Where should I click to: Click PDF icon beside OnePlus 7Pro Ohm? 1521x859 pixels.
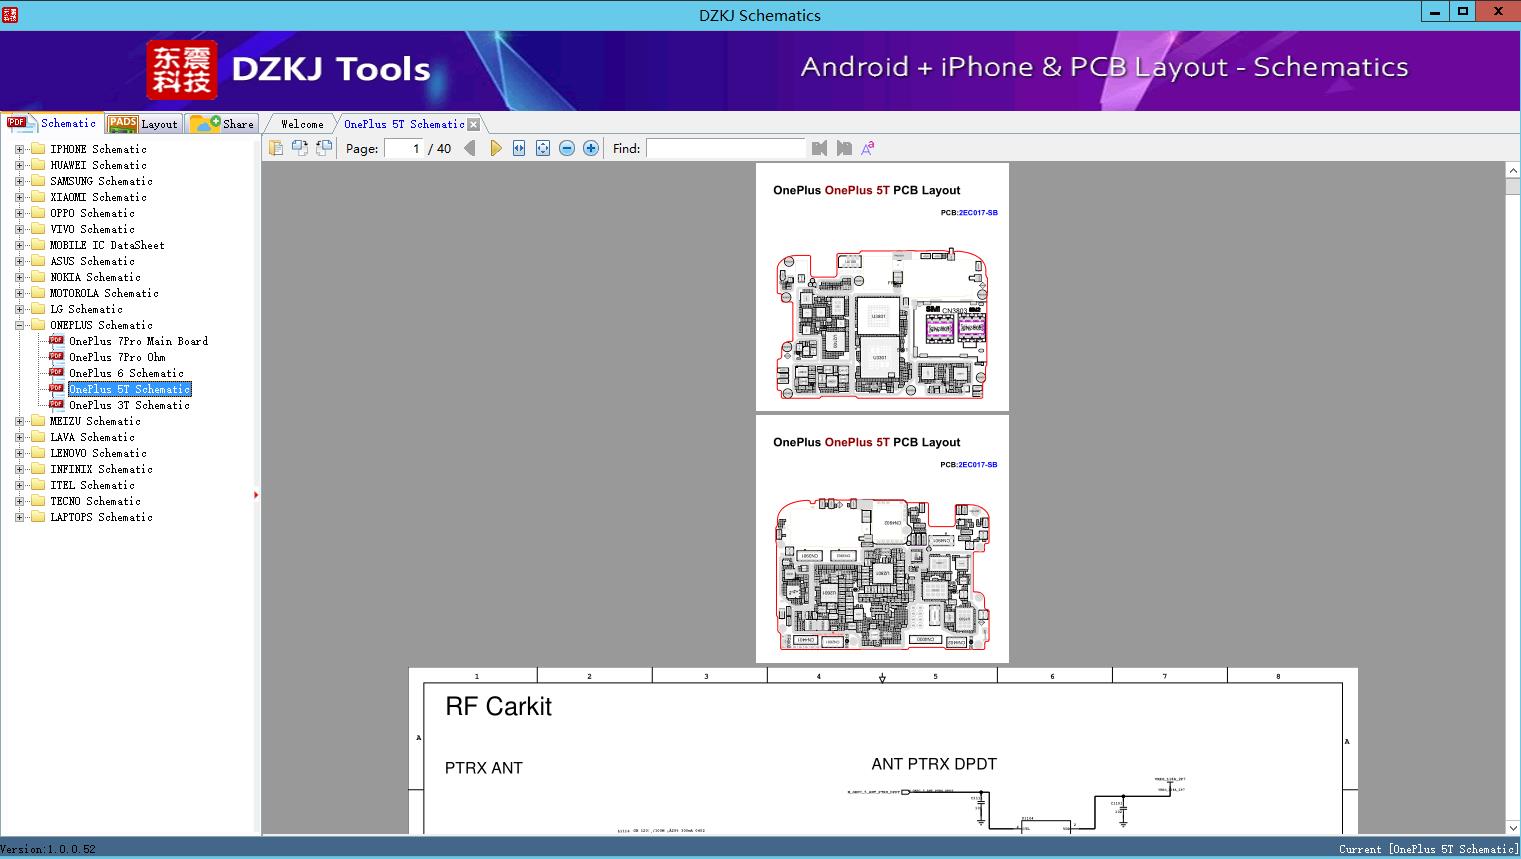click(56, 356)
